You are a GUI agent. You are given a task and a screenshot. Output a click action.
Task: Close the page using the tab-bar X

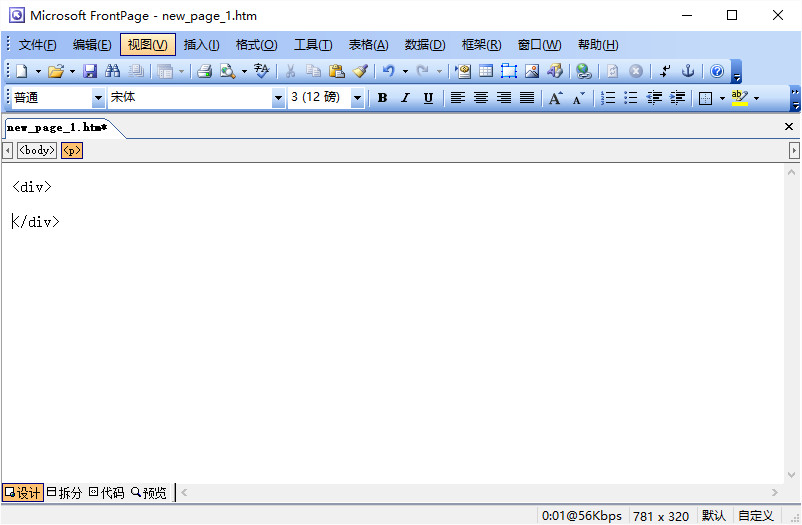pos(789,126)
